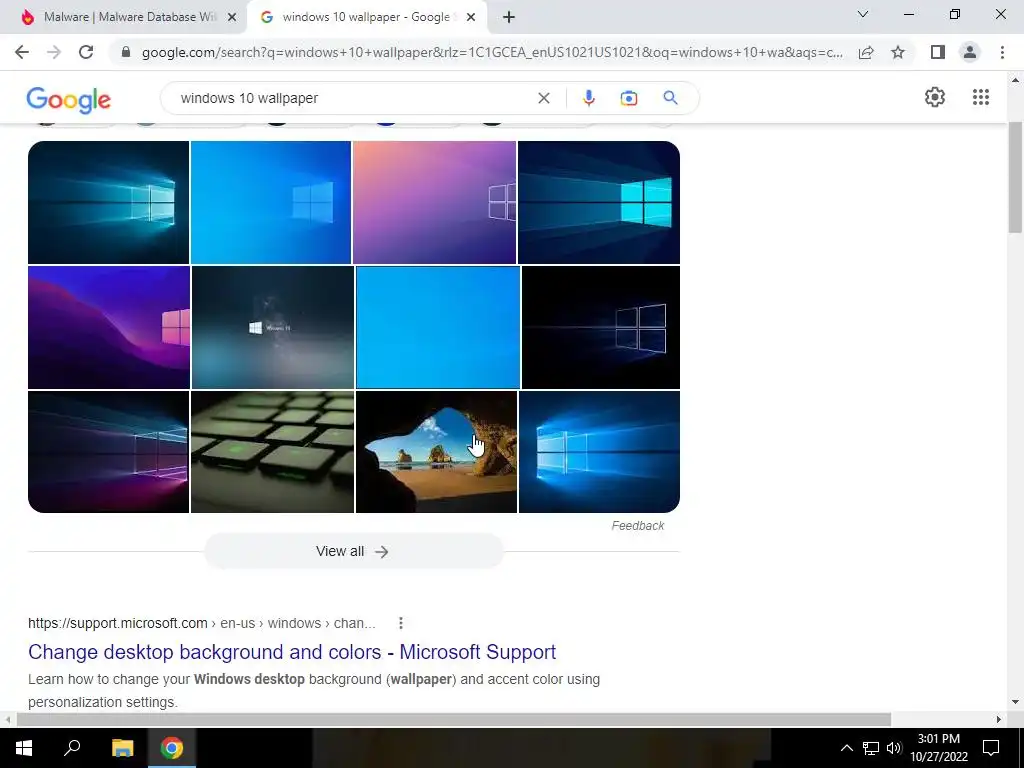Show hidden system tray icons
Image resolution: width=1024 pixels, height=768 pixels.
[846, 748]
